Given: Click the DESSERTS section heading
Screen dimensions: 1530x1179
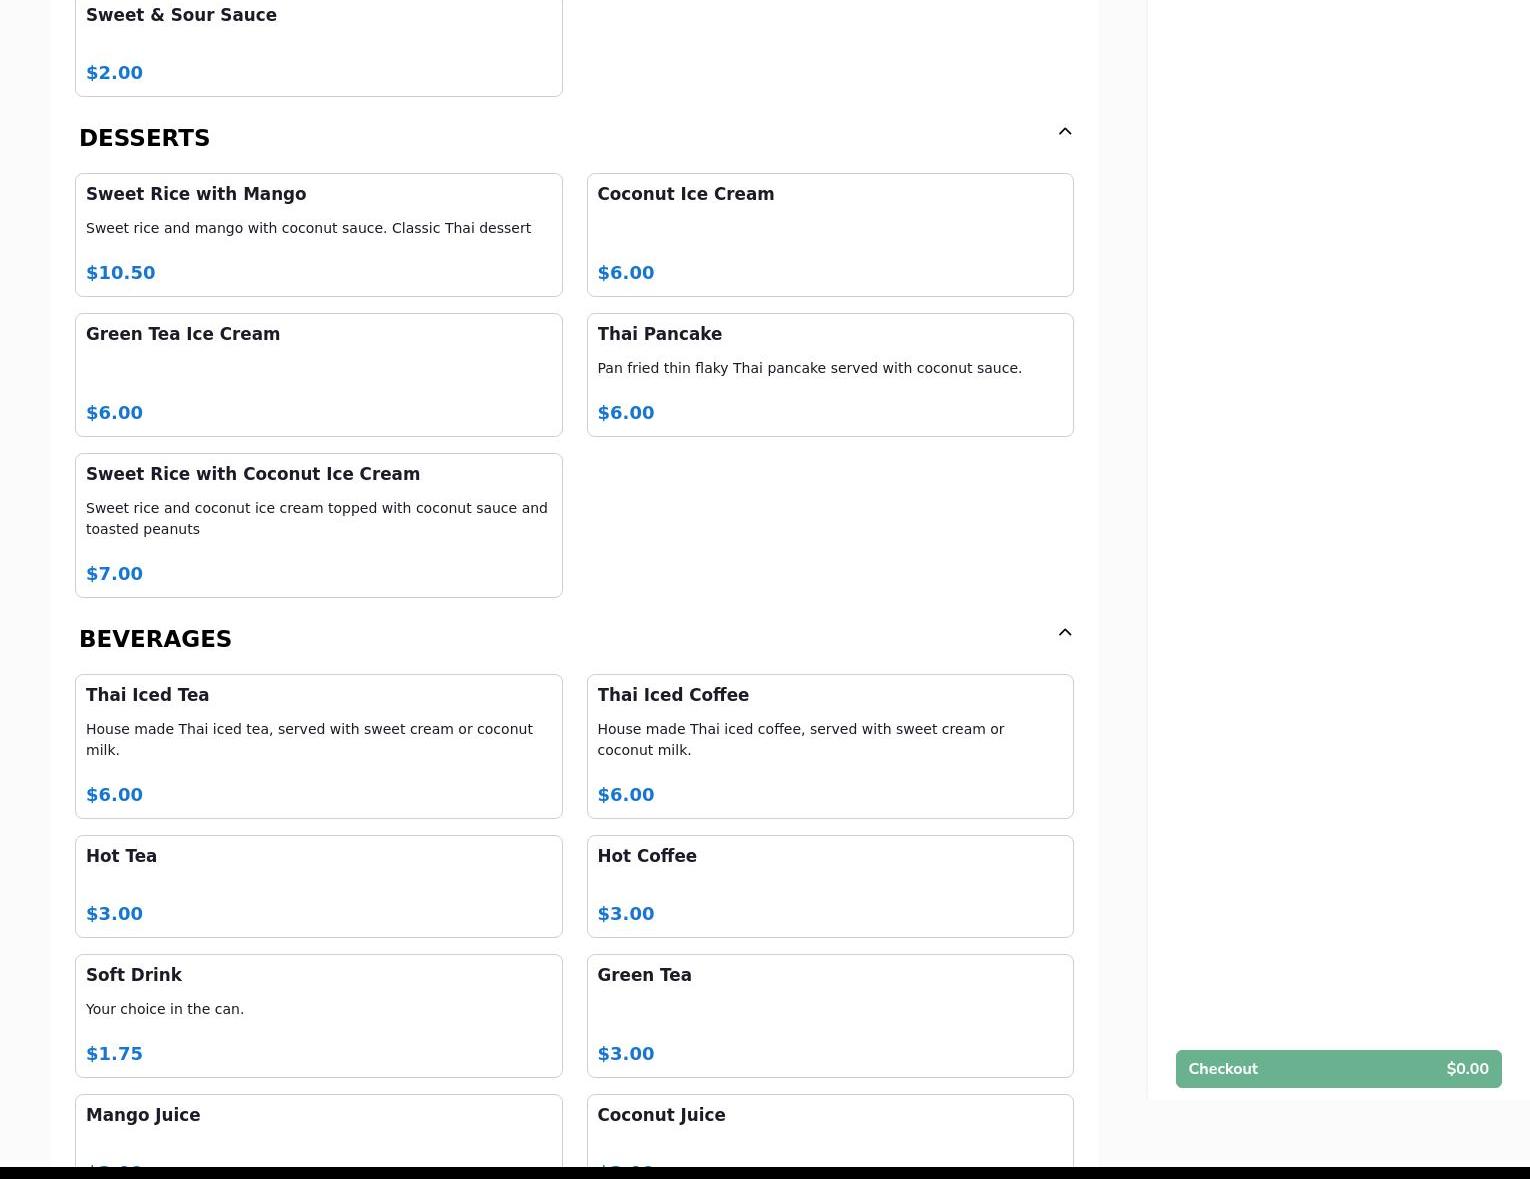Looking at the screenshot, I should click(145, 138).
